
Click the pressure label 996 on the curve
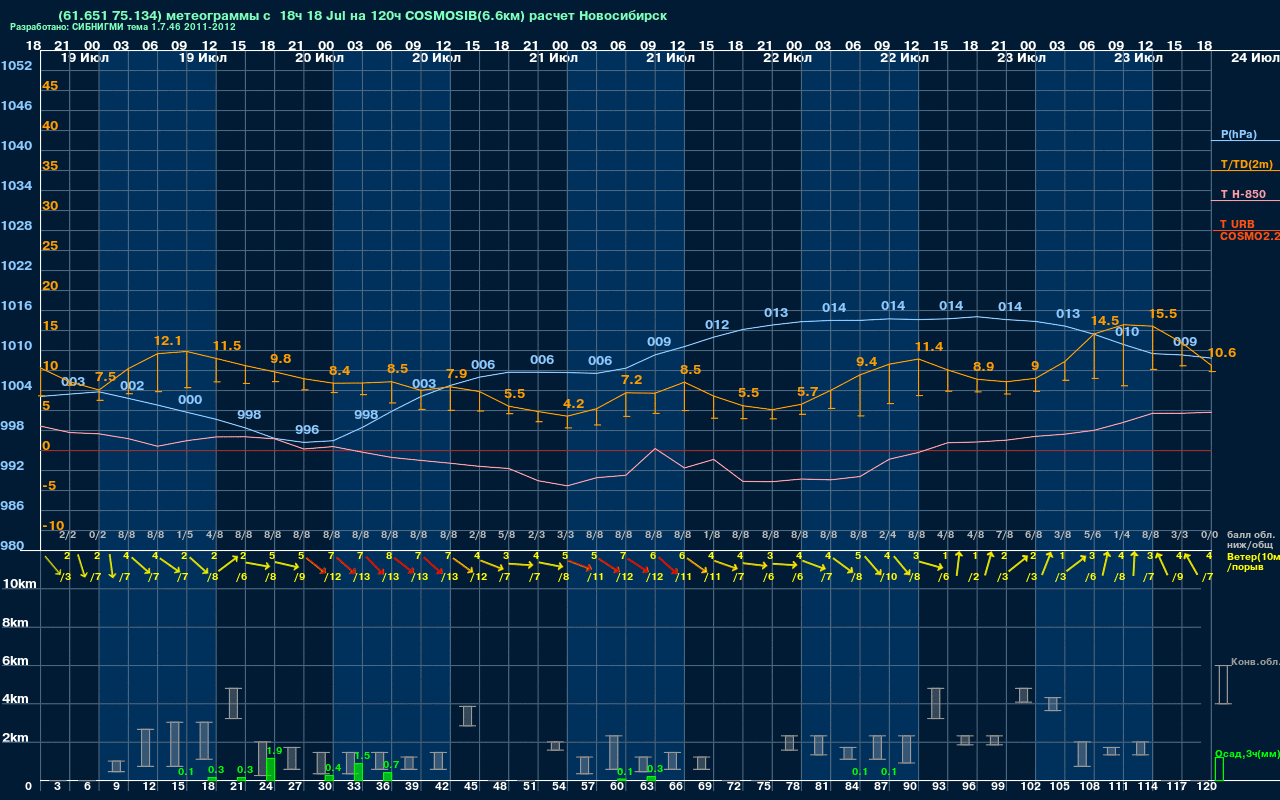click(x=307, y=430)
